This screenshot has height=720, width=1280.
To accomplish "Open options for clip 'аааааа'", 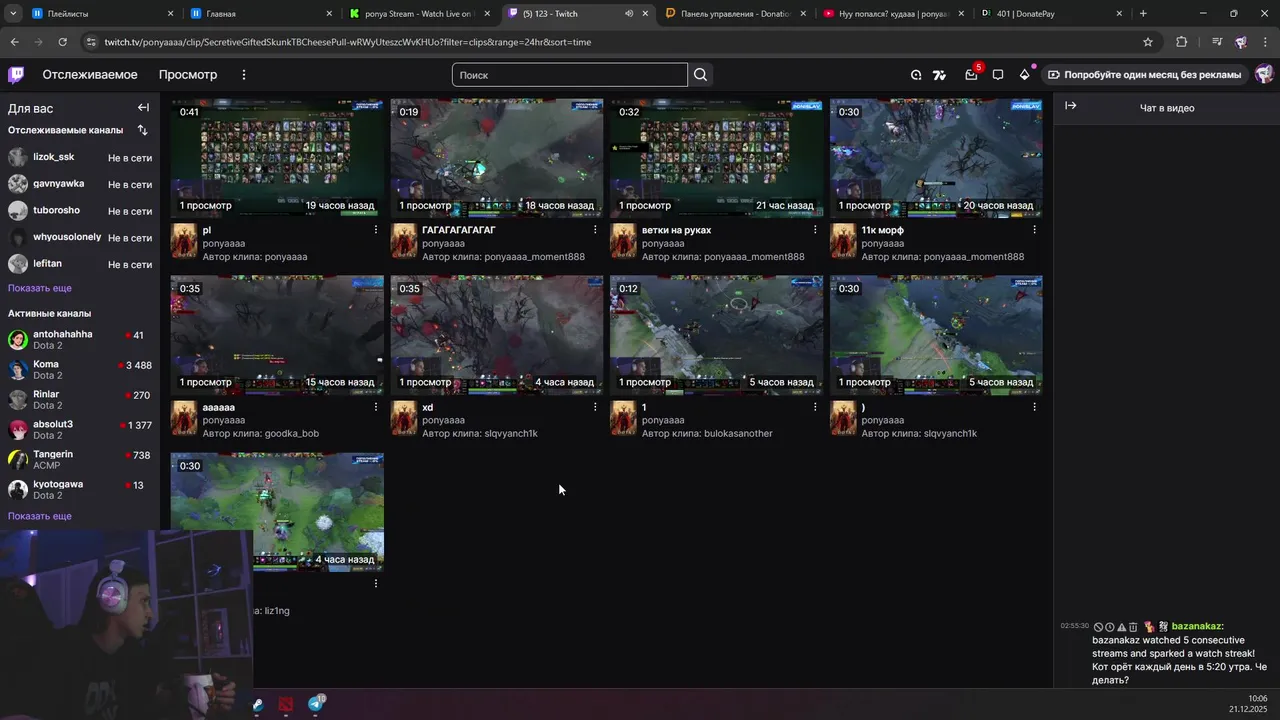I will [x=376, y=407].
